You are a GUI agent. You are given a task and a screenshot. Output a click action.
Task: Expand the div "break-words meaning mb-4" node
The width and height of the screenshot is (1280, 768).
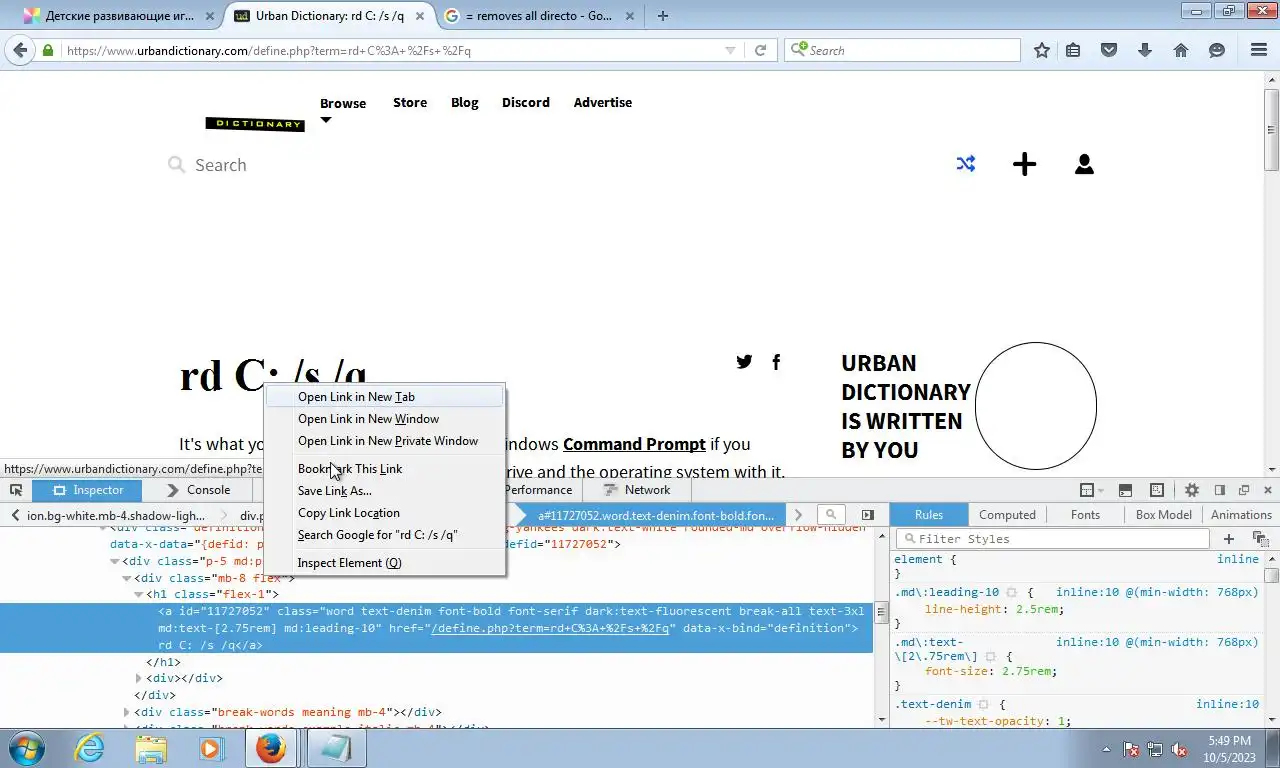pos(127,713)
